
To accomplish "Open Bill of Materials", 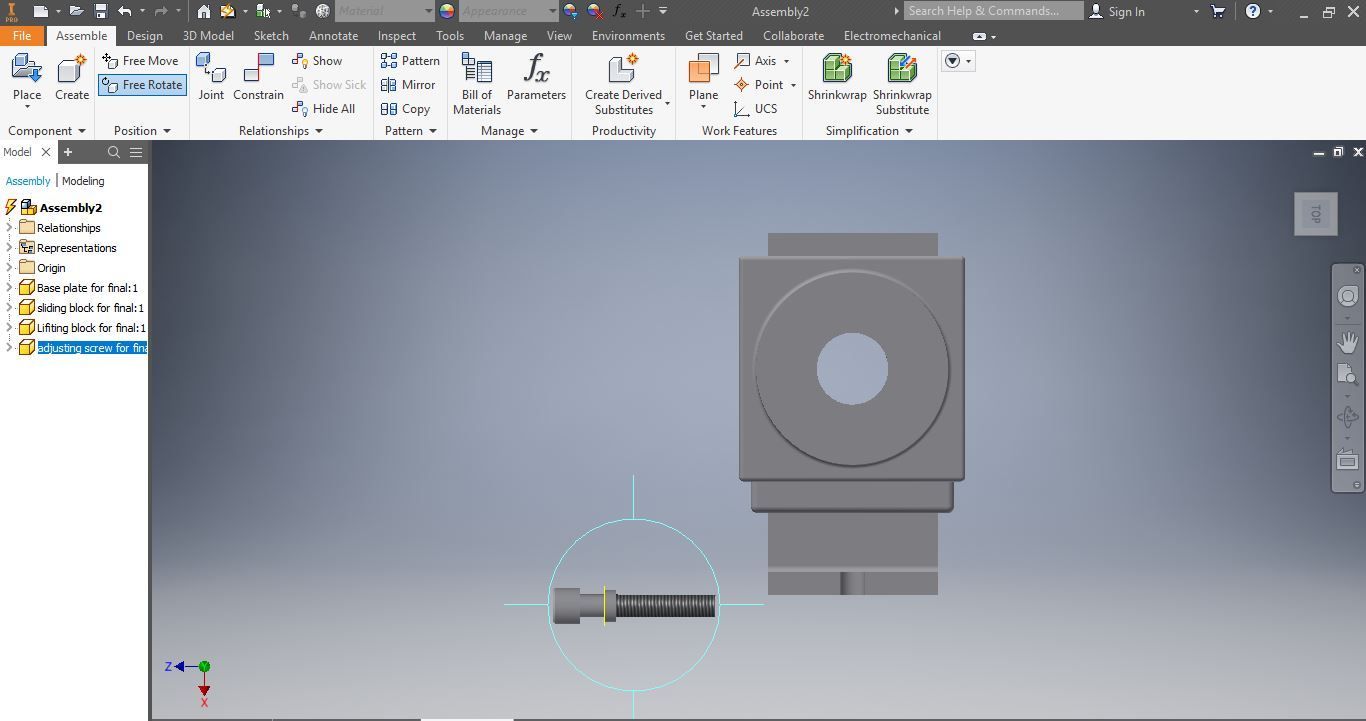I will click(477, 84).
